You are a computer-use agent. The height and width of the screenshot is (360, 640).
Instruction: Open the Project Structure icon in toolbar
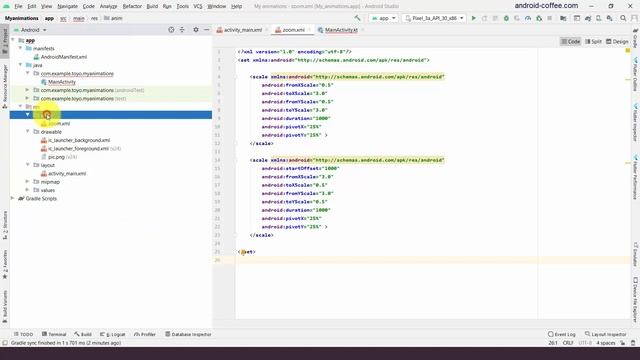563,18
